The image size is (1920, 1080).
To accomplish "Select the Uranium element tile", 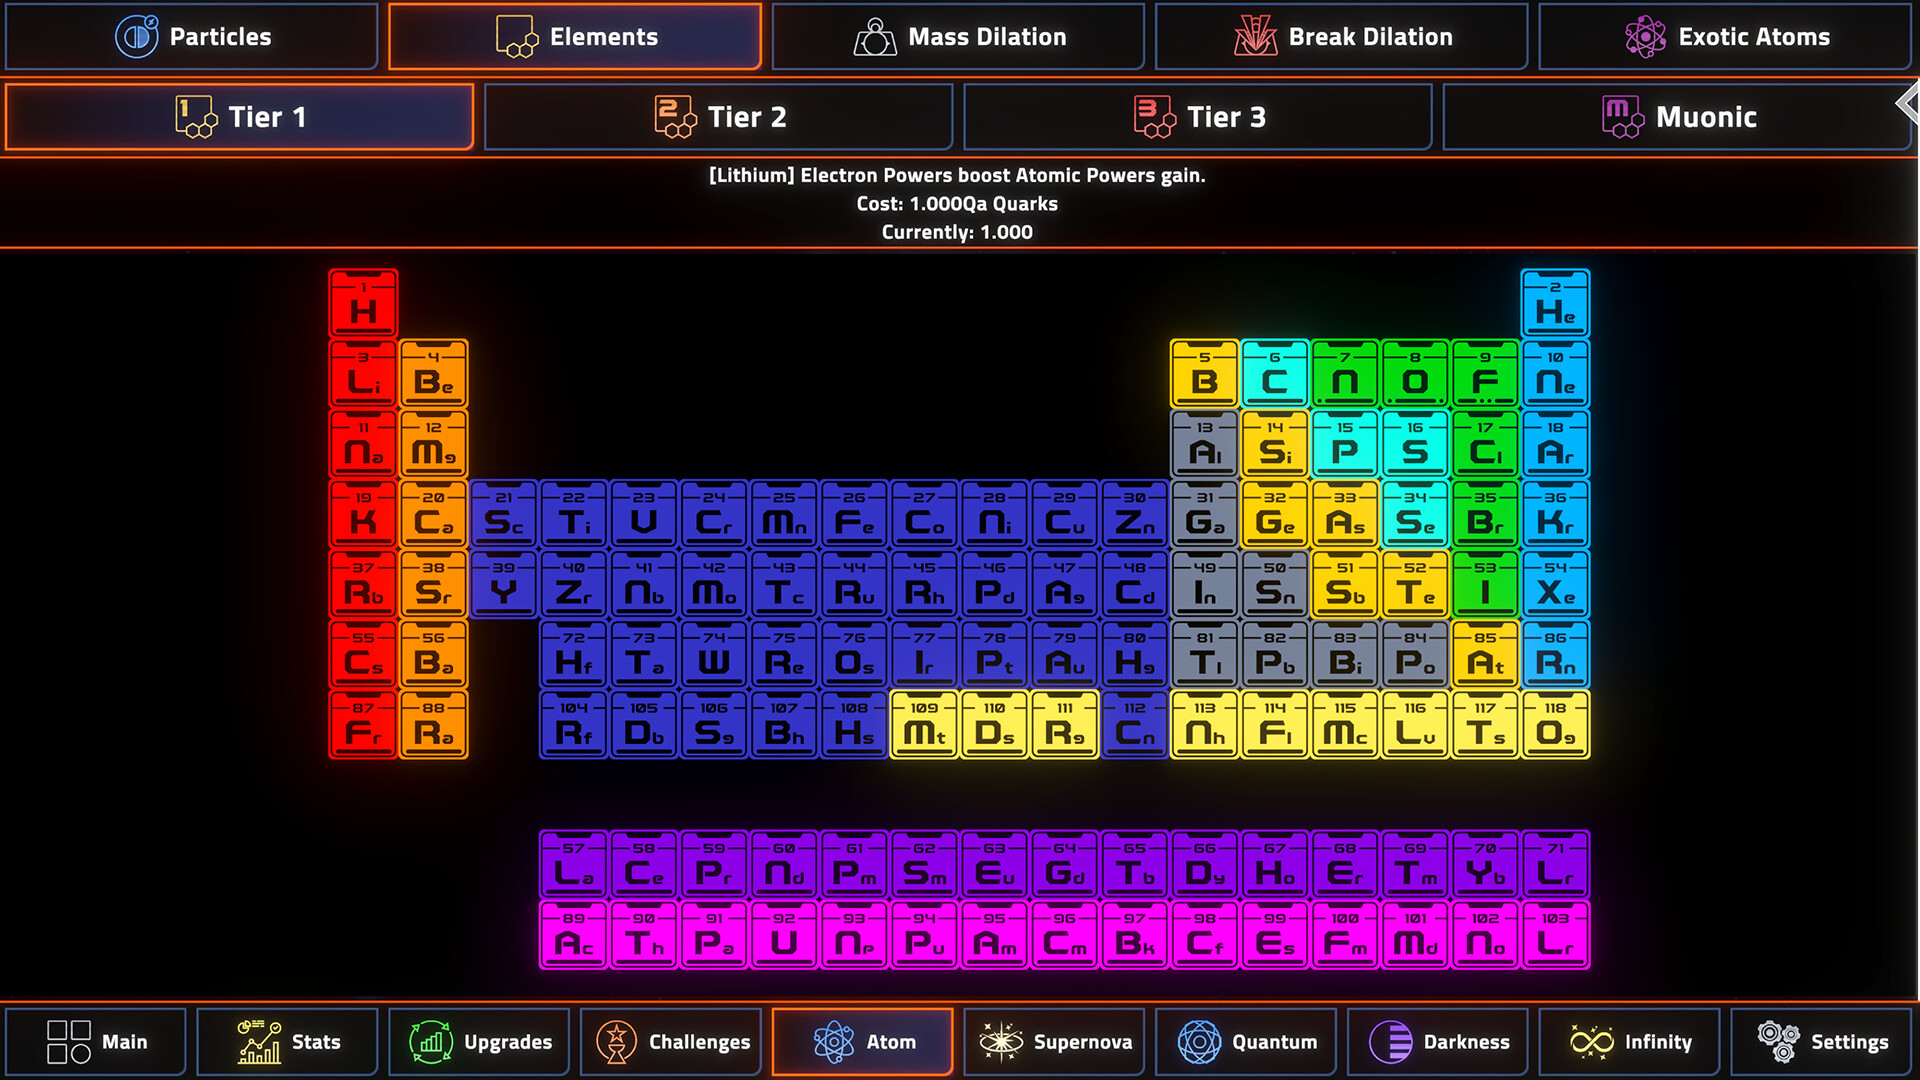I will (x=784, y=935).
